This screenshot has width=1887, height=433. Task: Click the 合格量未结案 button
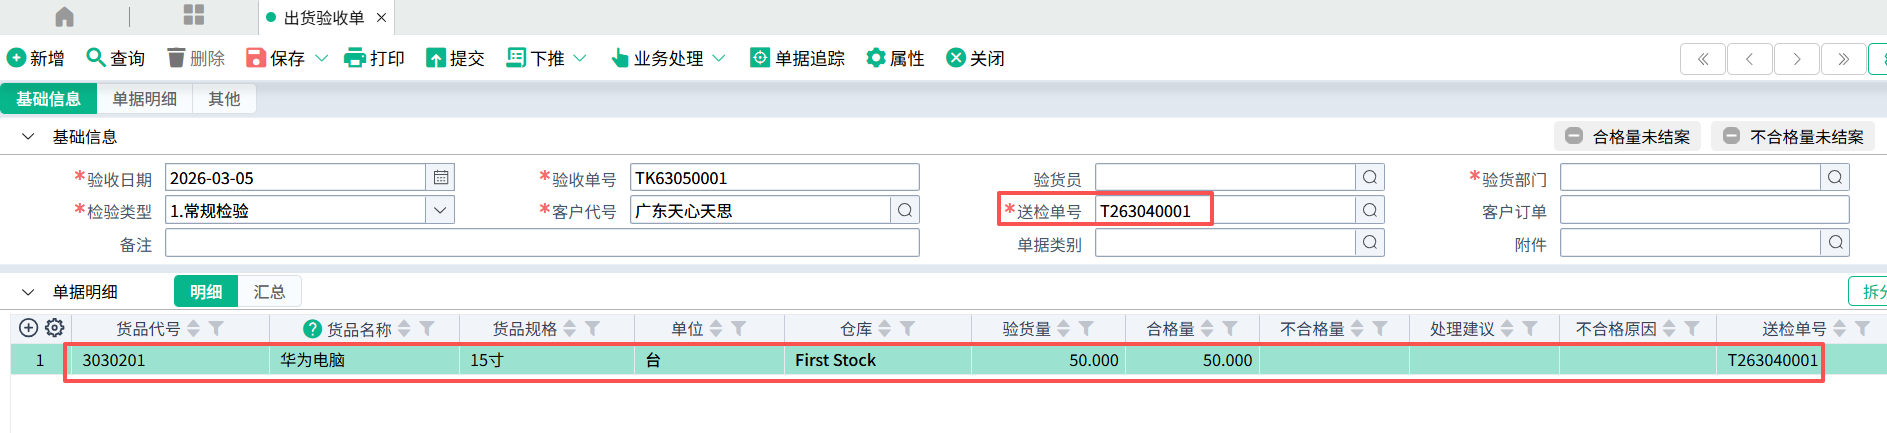point(1627,137)
